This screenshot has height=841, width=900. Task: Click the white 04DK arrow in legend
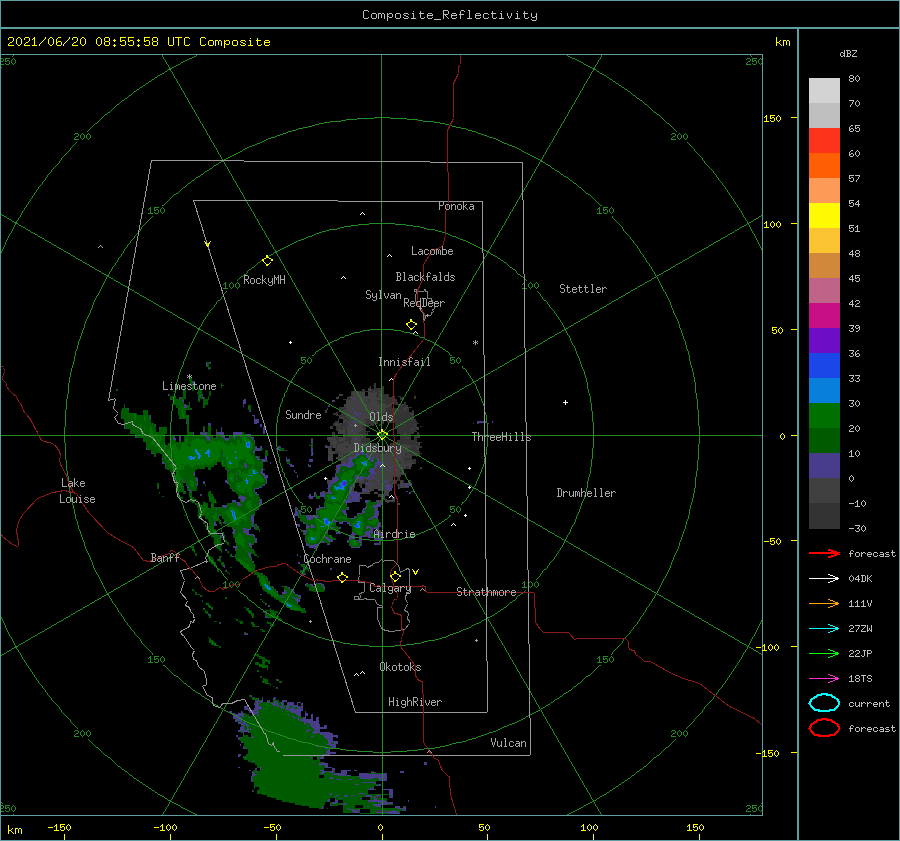pyautogui.click(x=824, y=578)
